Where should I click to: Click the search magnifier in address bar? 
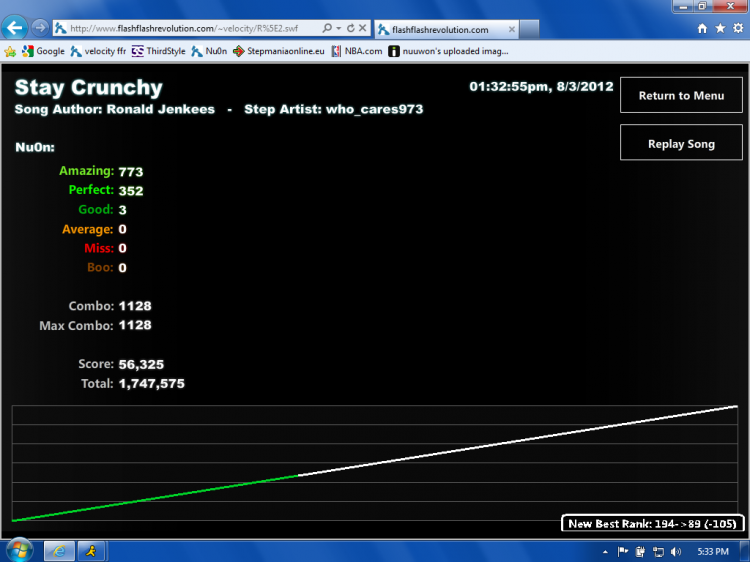[x=327, y=28]
